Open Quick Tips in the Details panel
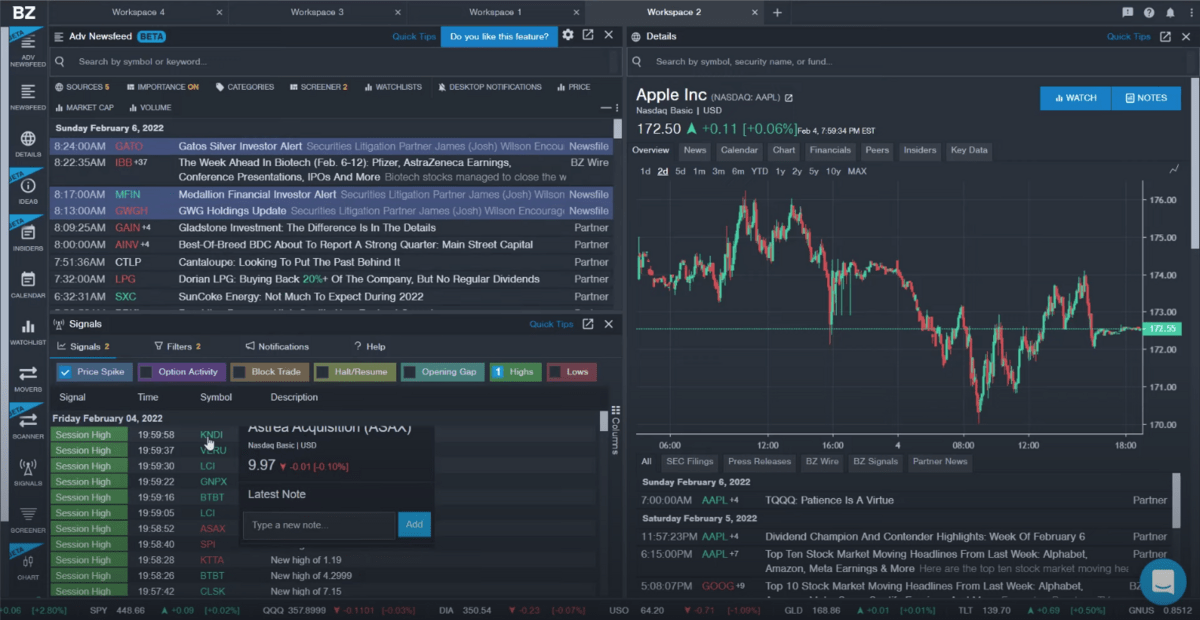This screenshot has height=620, width=1200. (1128, 36)
